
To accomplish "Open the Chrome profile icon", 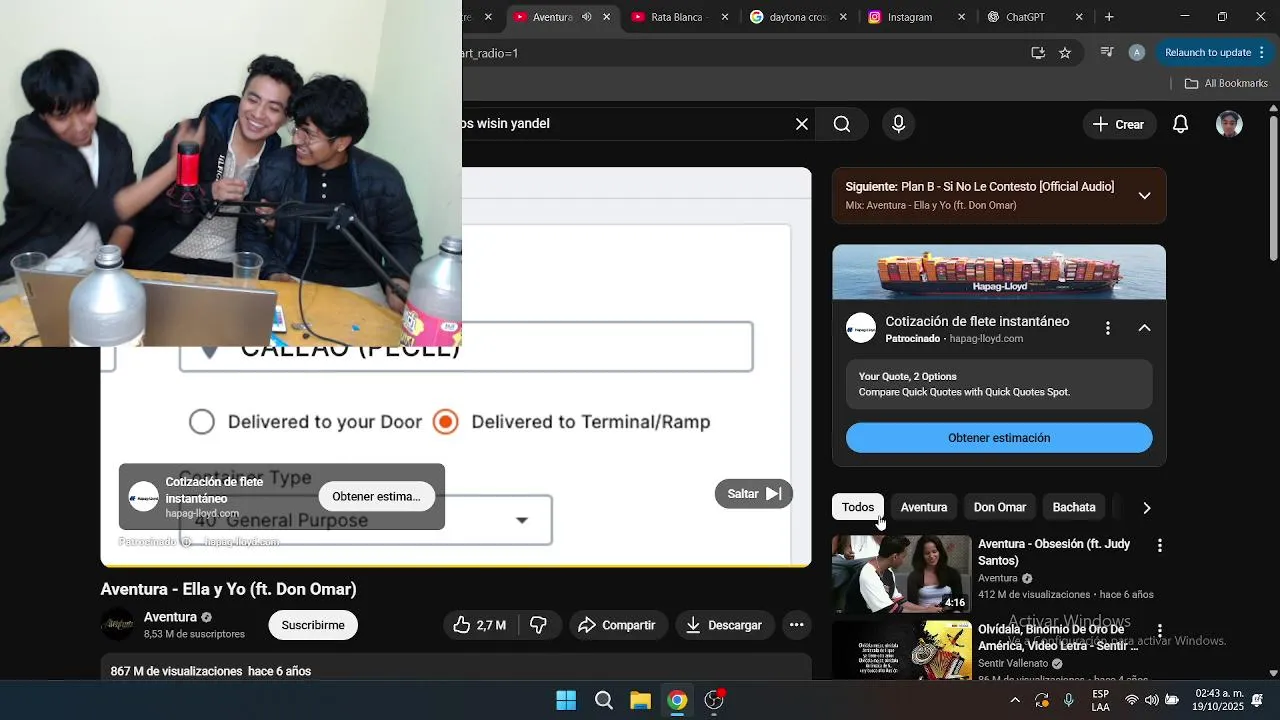I will point(1136,53).
